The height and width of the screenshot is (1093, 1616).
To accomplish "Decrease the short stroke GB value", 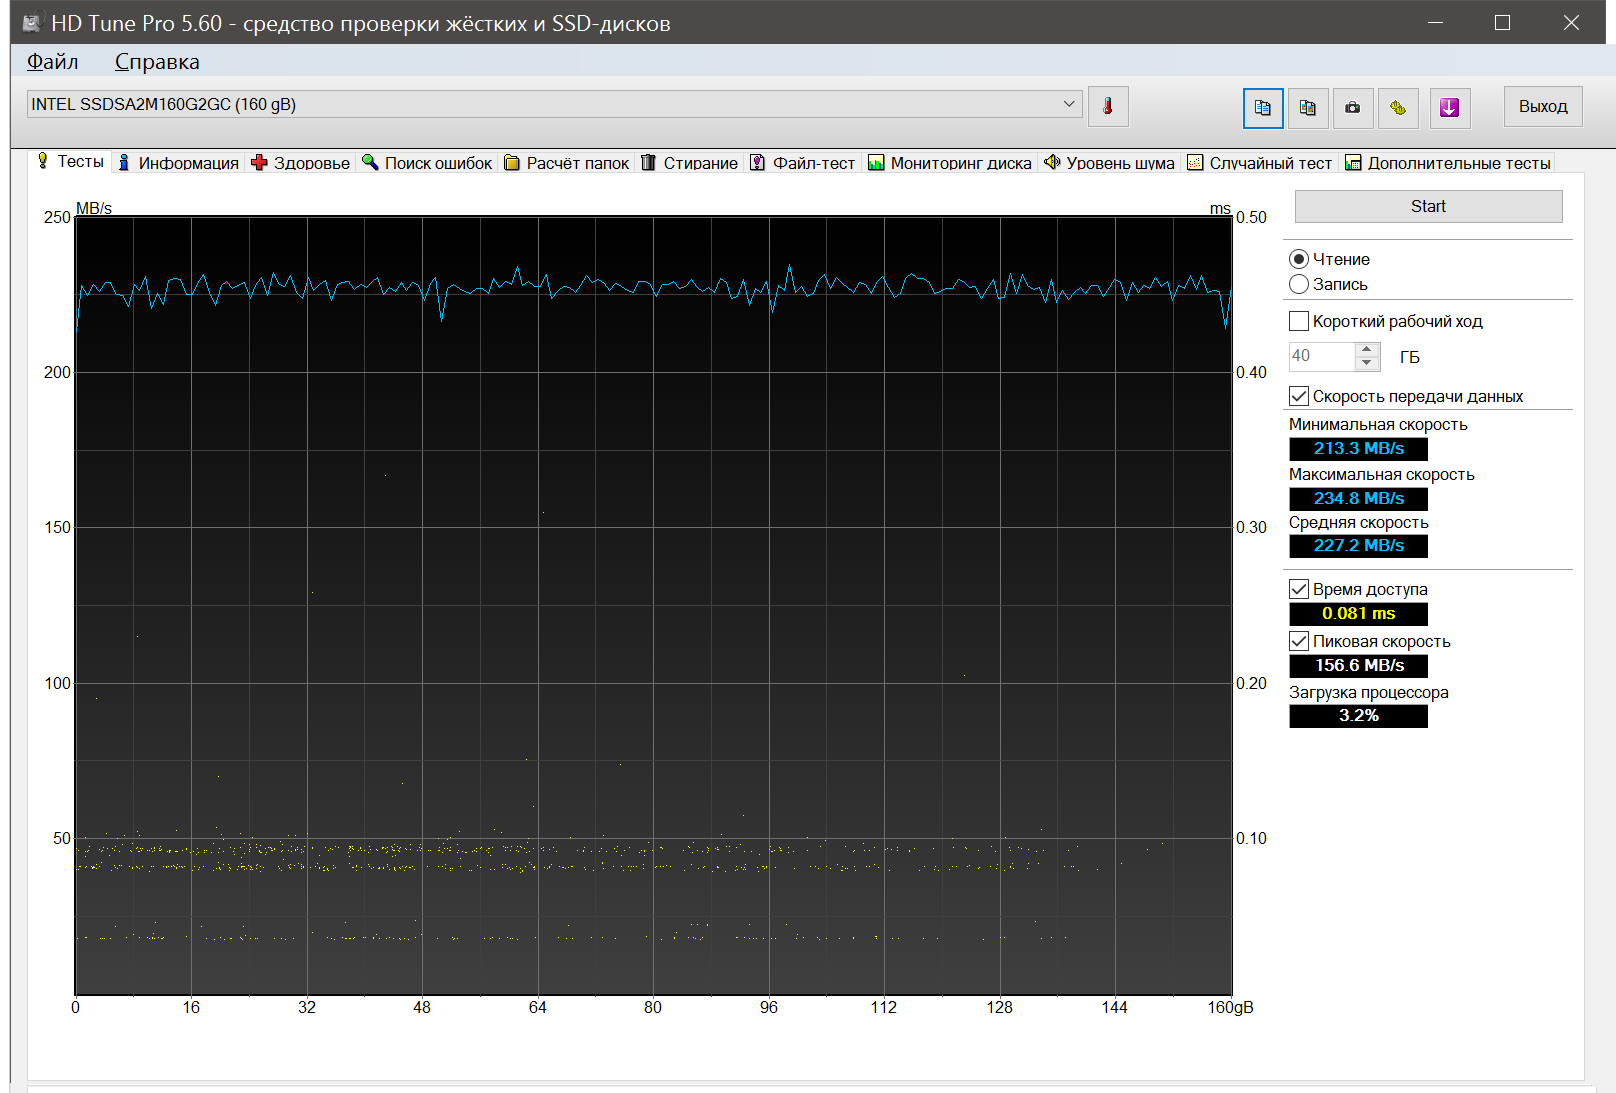I will pyautogui.click(x=1367, y=363).
